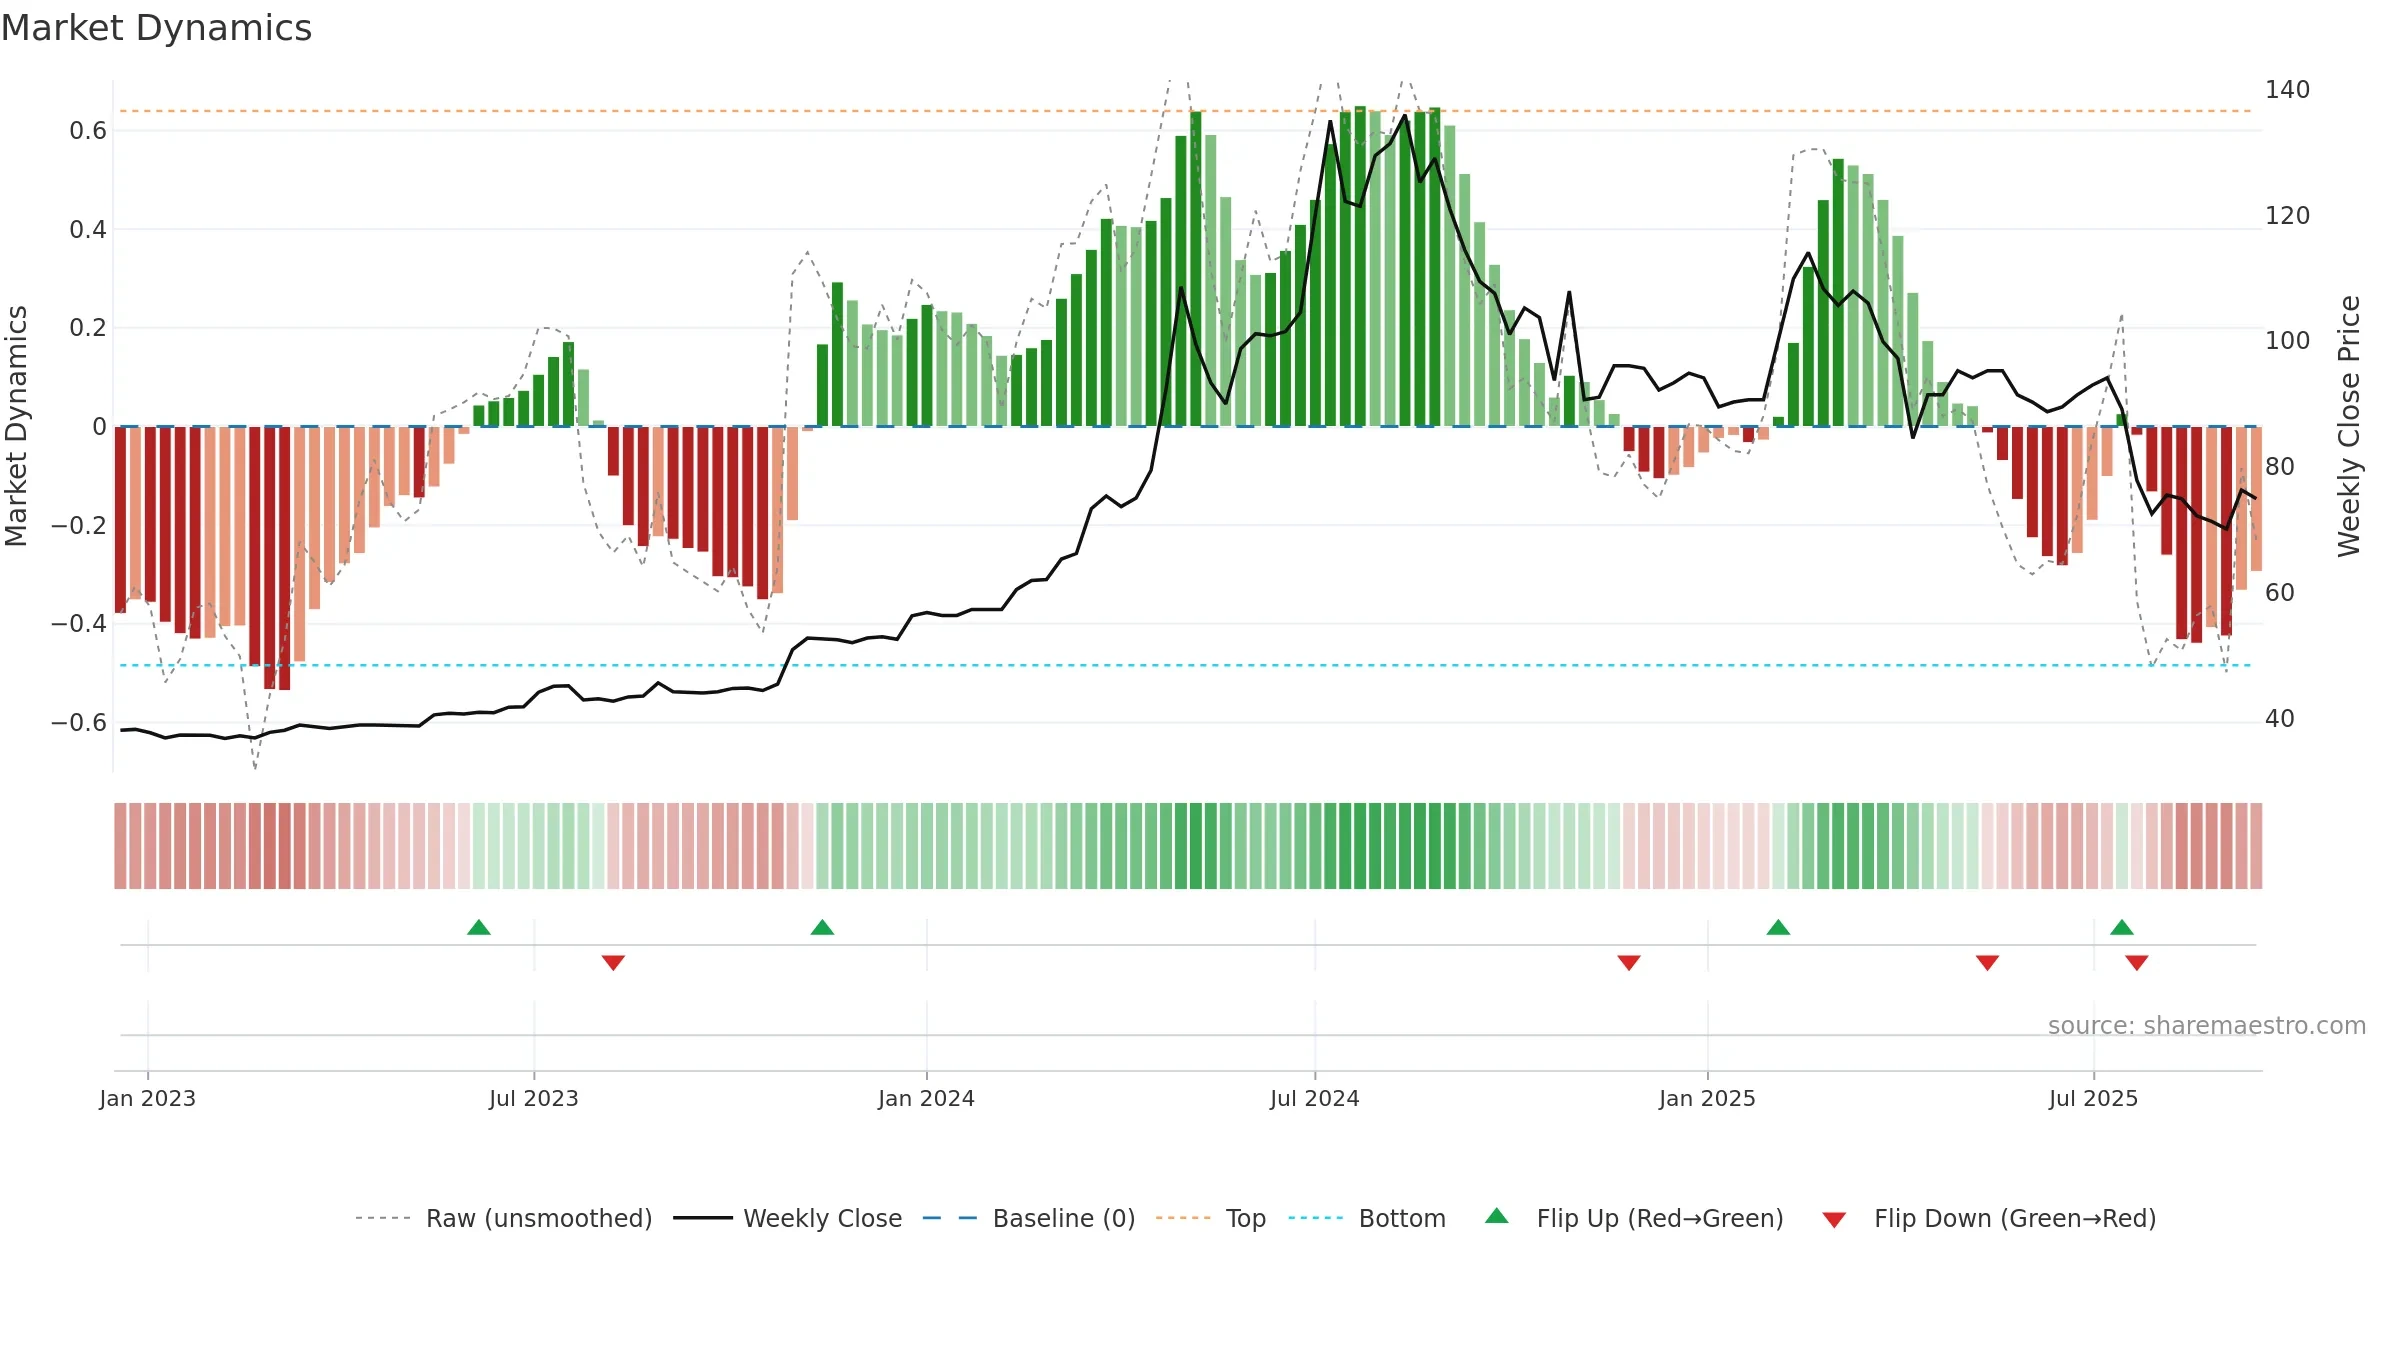The width and height of the screenshot is (2400, 1350).
Task: Click the '120' right-axis tick label
Action: tap(2288, 216)
